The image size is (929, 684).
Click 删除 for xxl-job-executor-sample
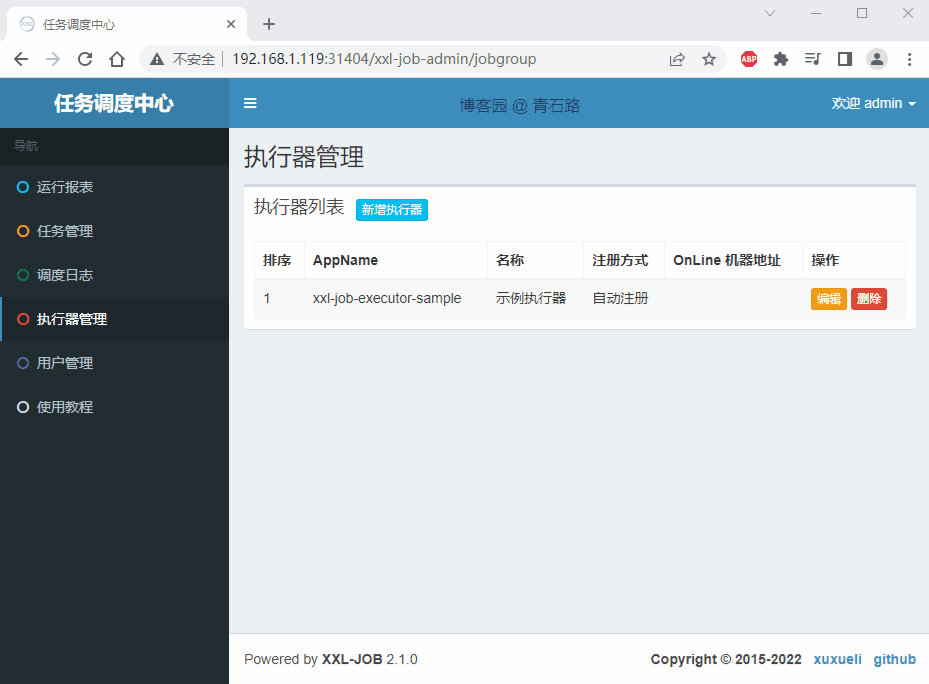point(869,299)
